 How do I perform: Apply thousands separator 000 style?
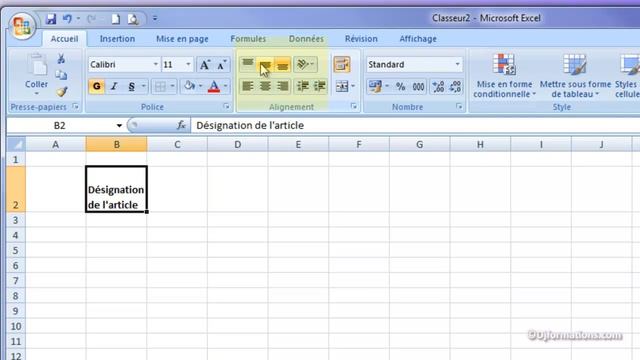pyautogui.click(x=418, y=86)
